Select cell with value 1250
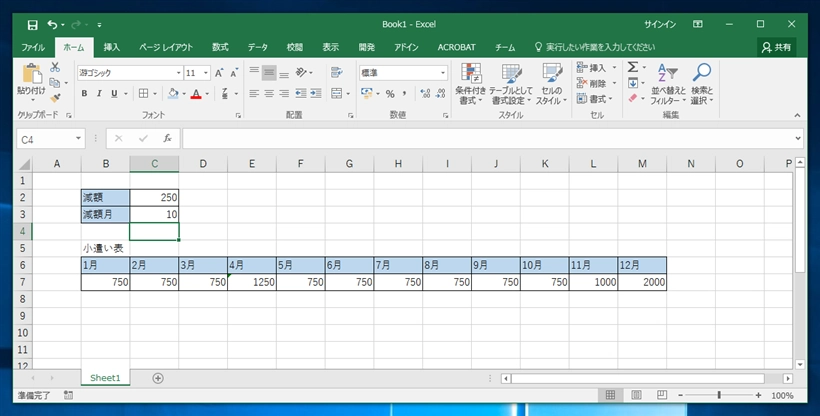The image size is (820, 416). point(252,282)
